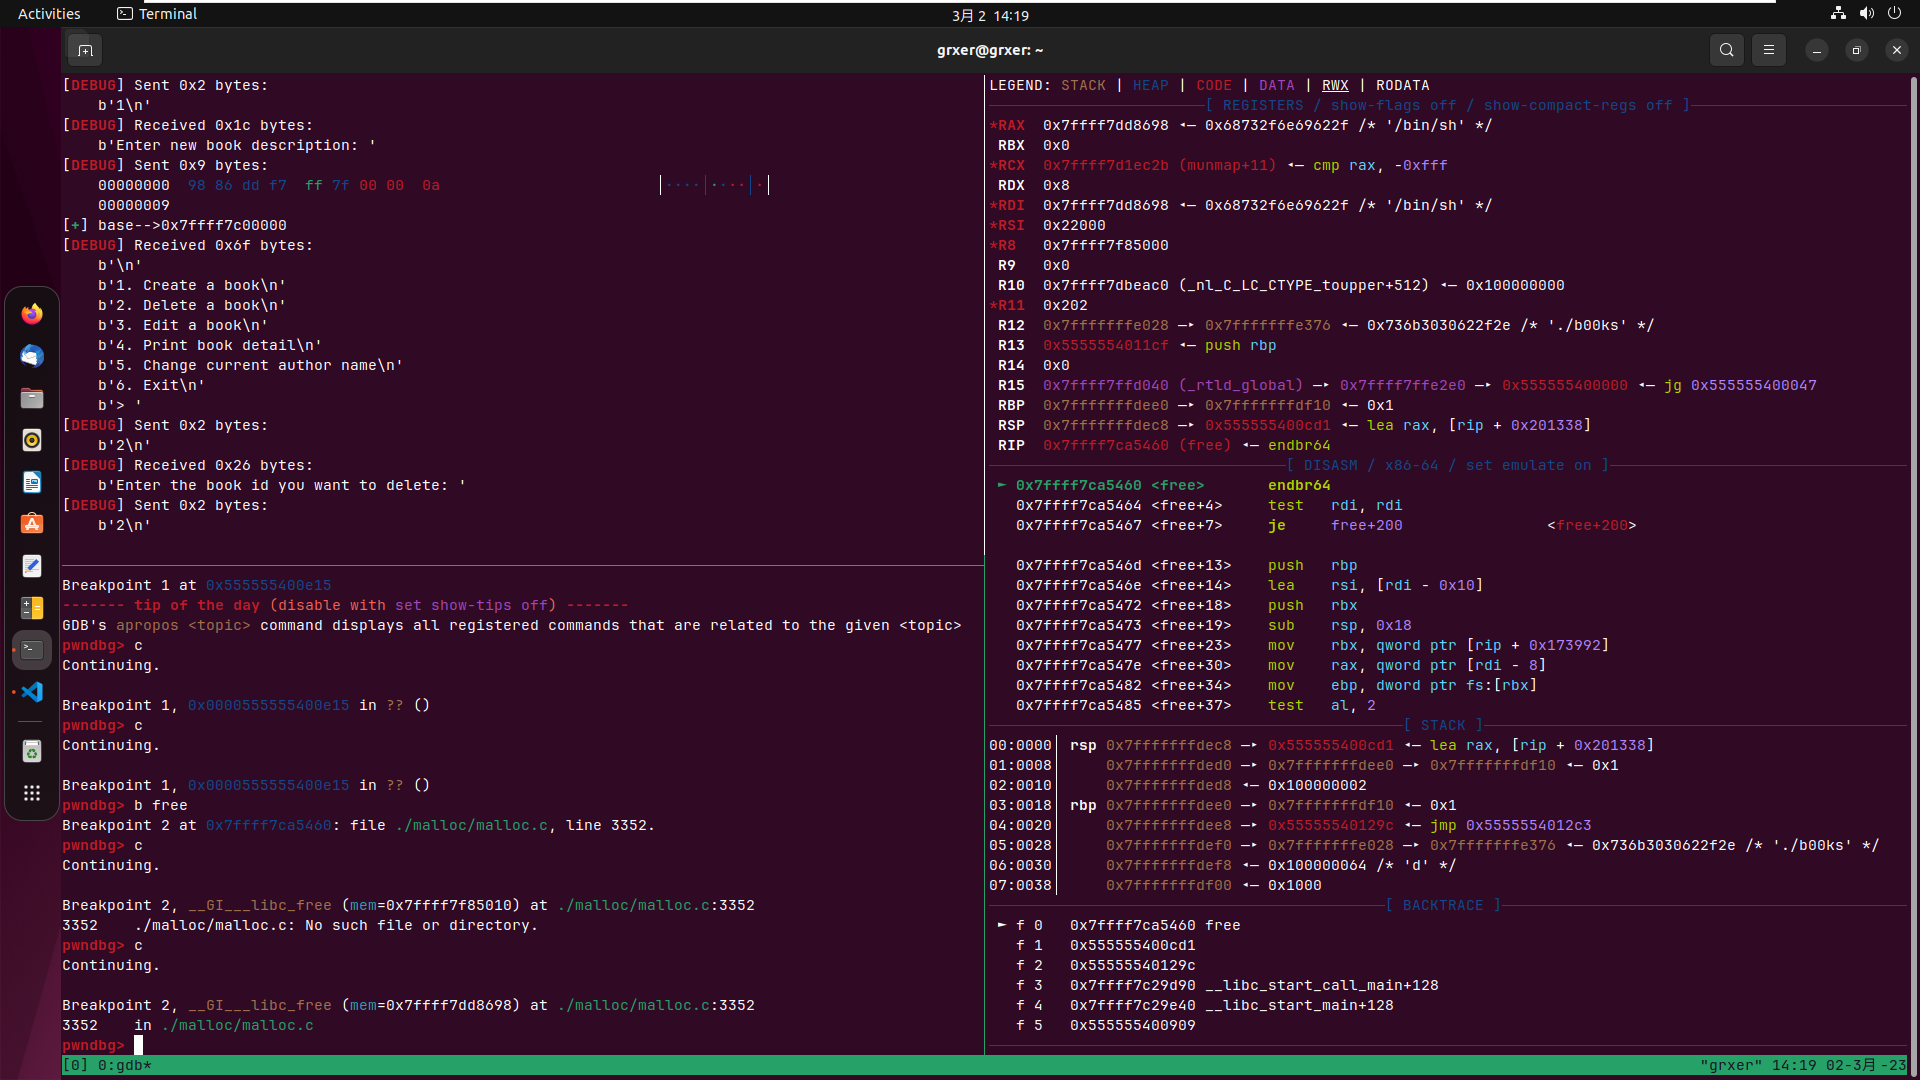Screen dimensions: 1920x1080
Task: Open the yellow notes app in the dock
Action: click(x=32, y=608)
